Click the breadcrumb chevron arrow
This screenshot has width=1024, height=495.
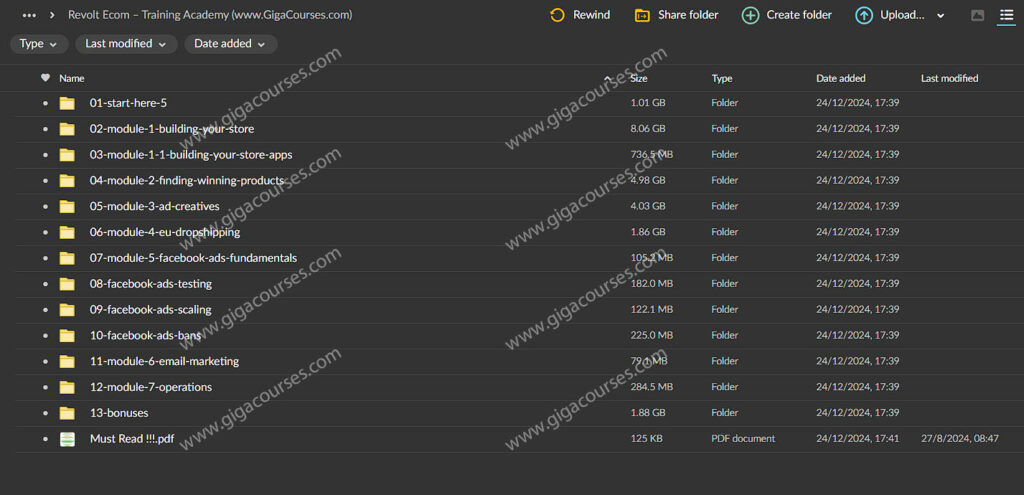click(52, 15)
